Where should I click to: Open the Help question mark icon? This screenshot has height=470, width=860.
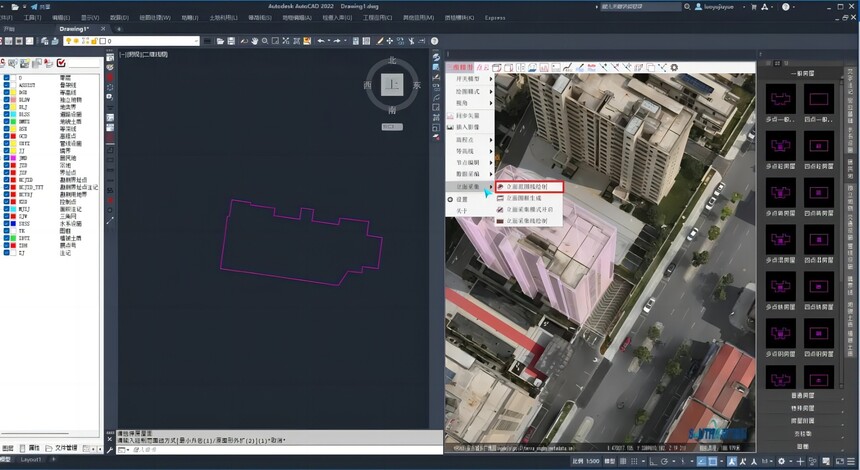coord(434,41)
